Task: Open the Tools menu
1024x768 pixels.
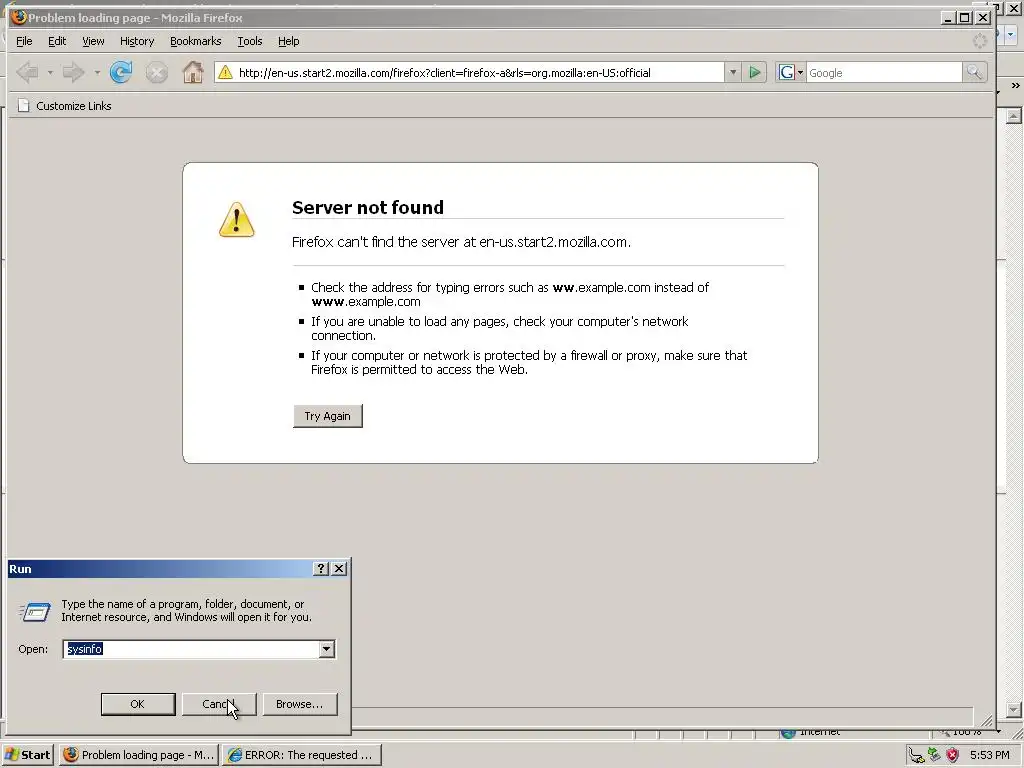Action: click(249, 41)
